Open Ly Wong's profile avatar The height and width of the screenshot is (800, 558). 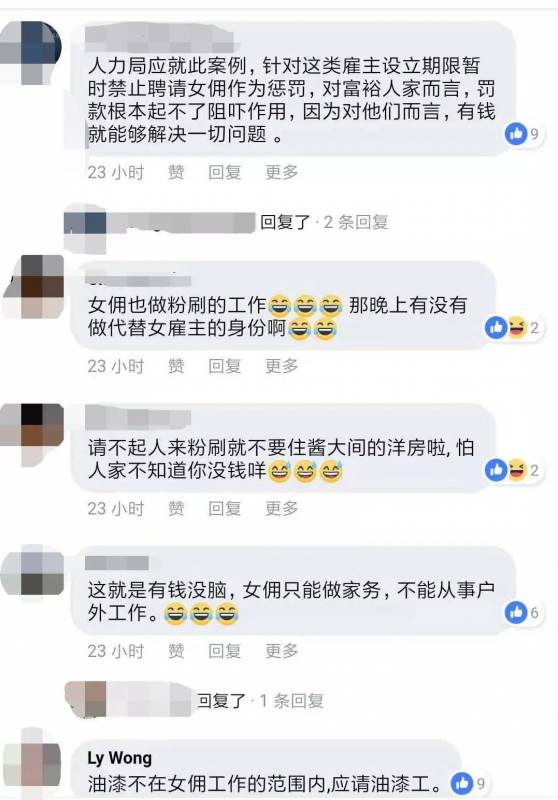click(x=32, y=762)
